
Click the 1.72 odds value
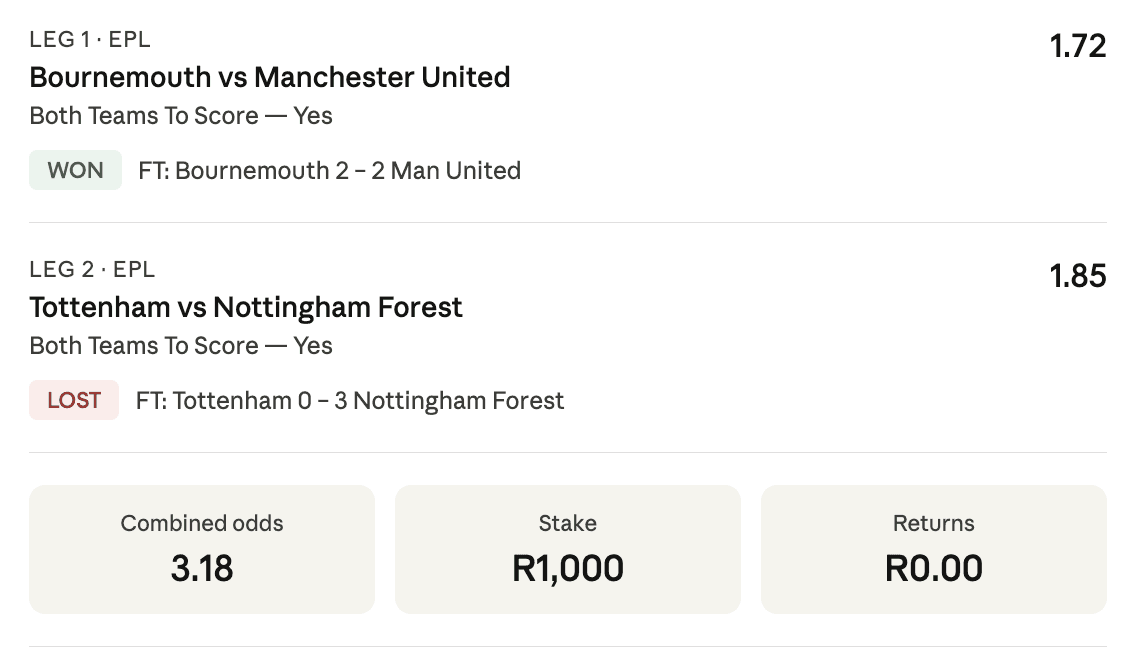[1077, 46]
